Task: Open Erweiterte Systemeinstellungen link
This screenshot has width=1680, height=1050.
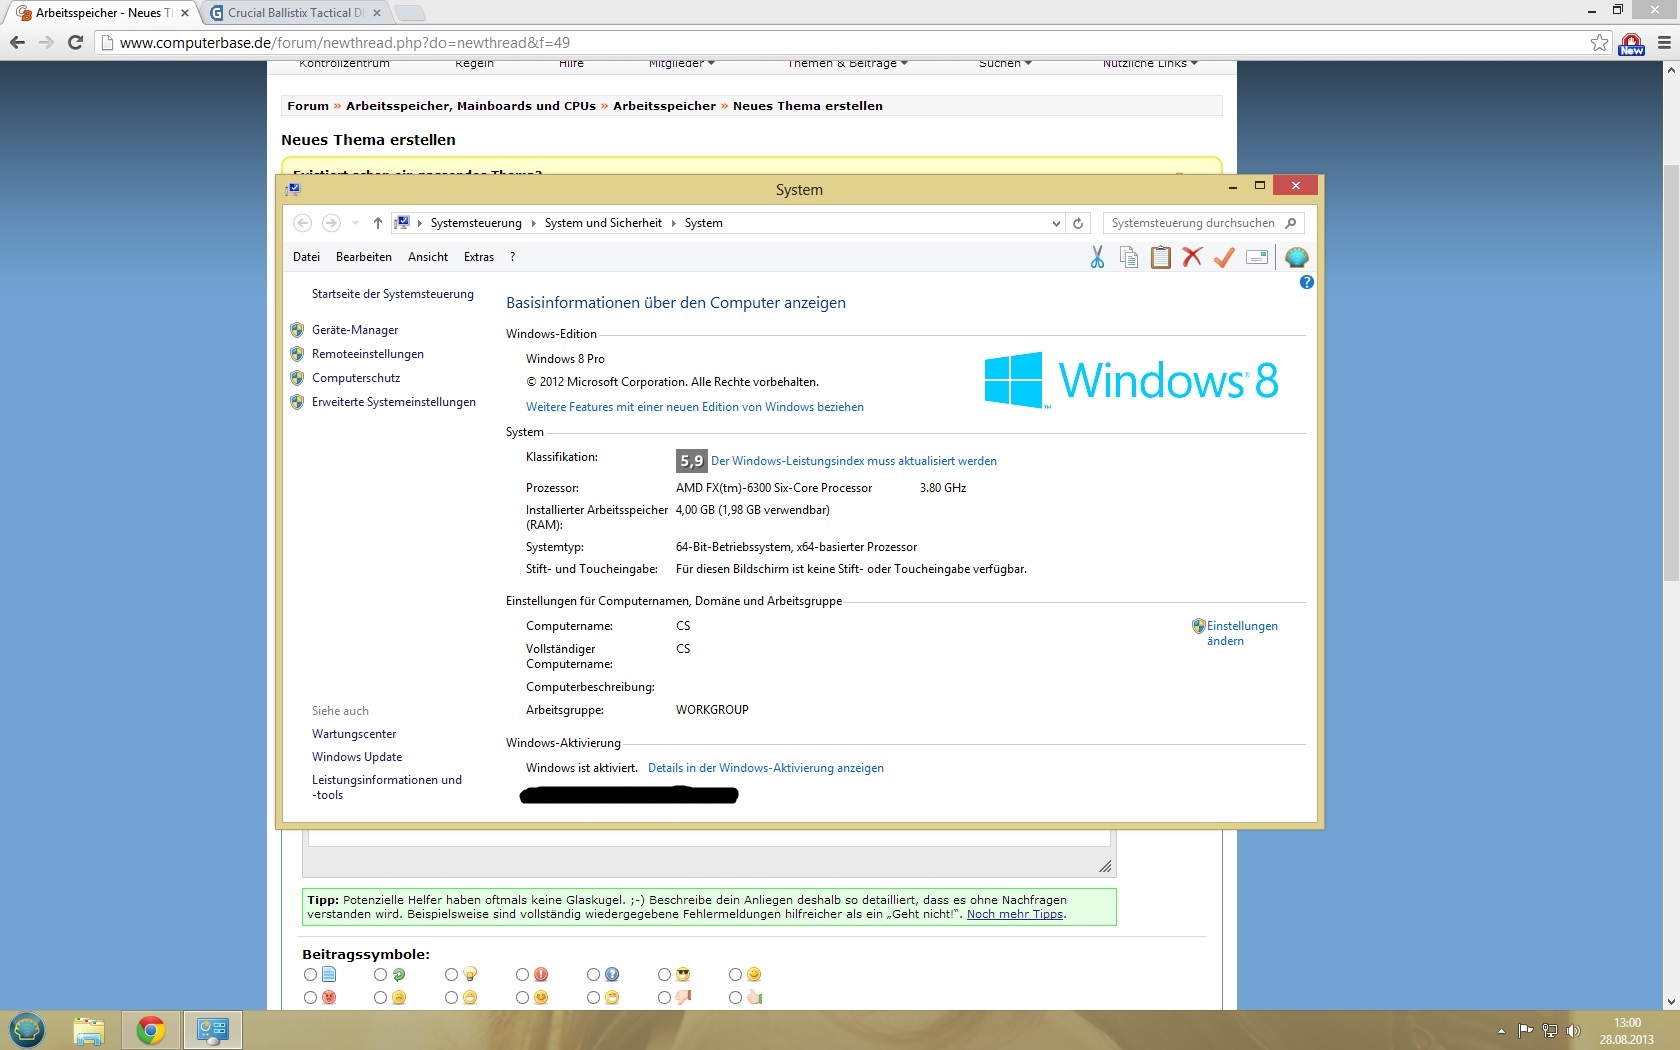Action: pos(394,402)
